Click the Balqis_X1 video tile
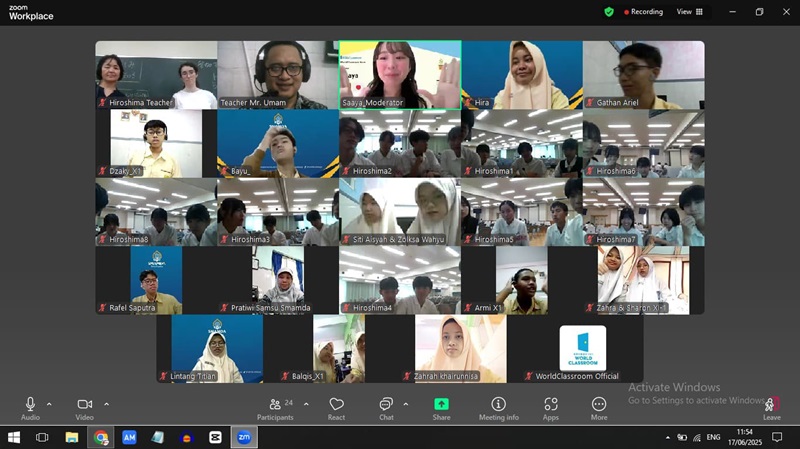Image resolution: width=800 pixels, height=449 pixels. (339, 348)
